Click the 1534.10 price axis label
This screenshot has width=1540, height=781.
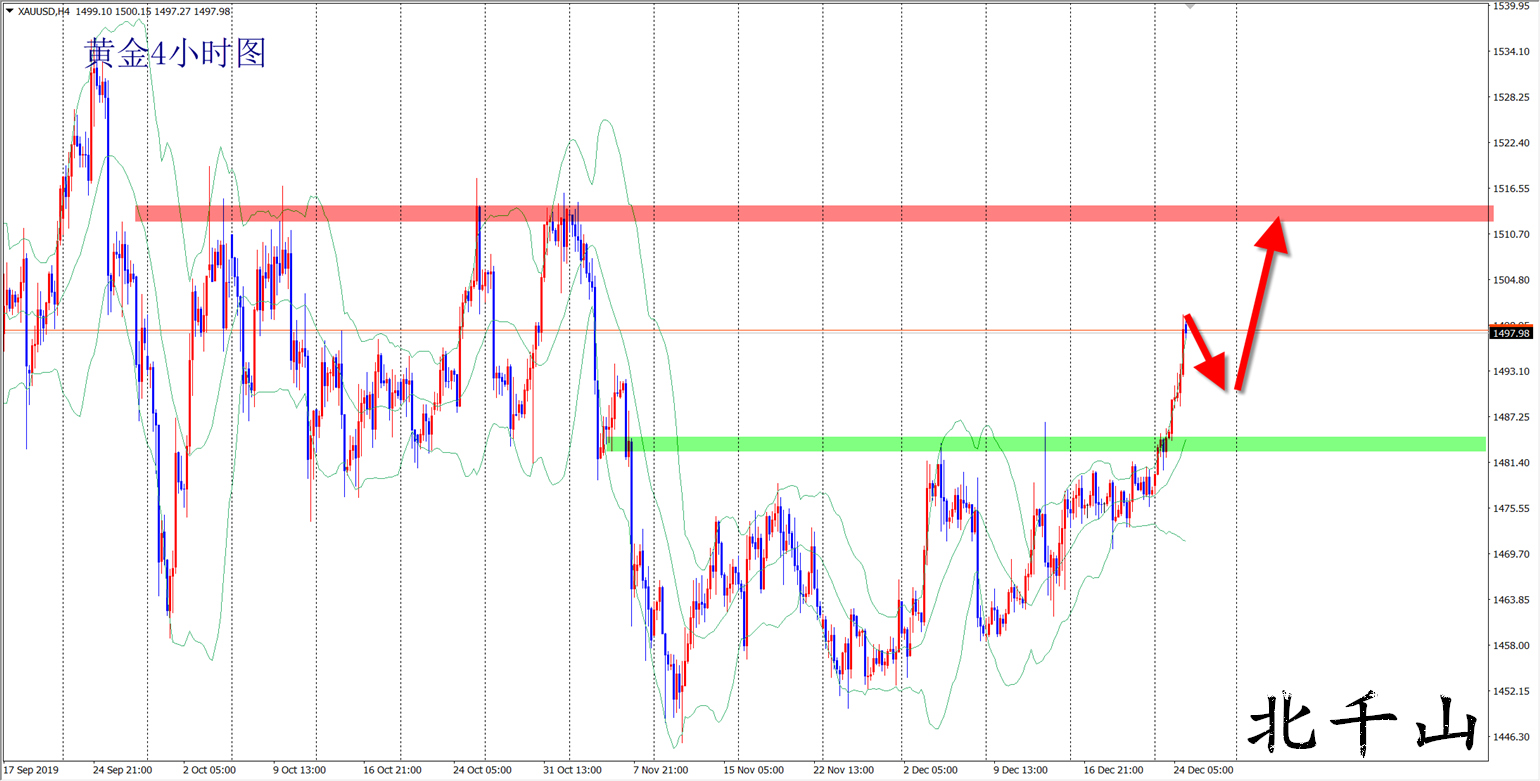[1511, 52]
